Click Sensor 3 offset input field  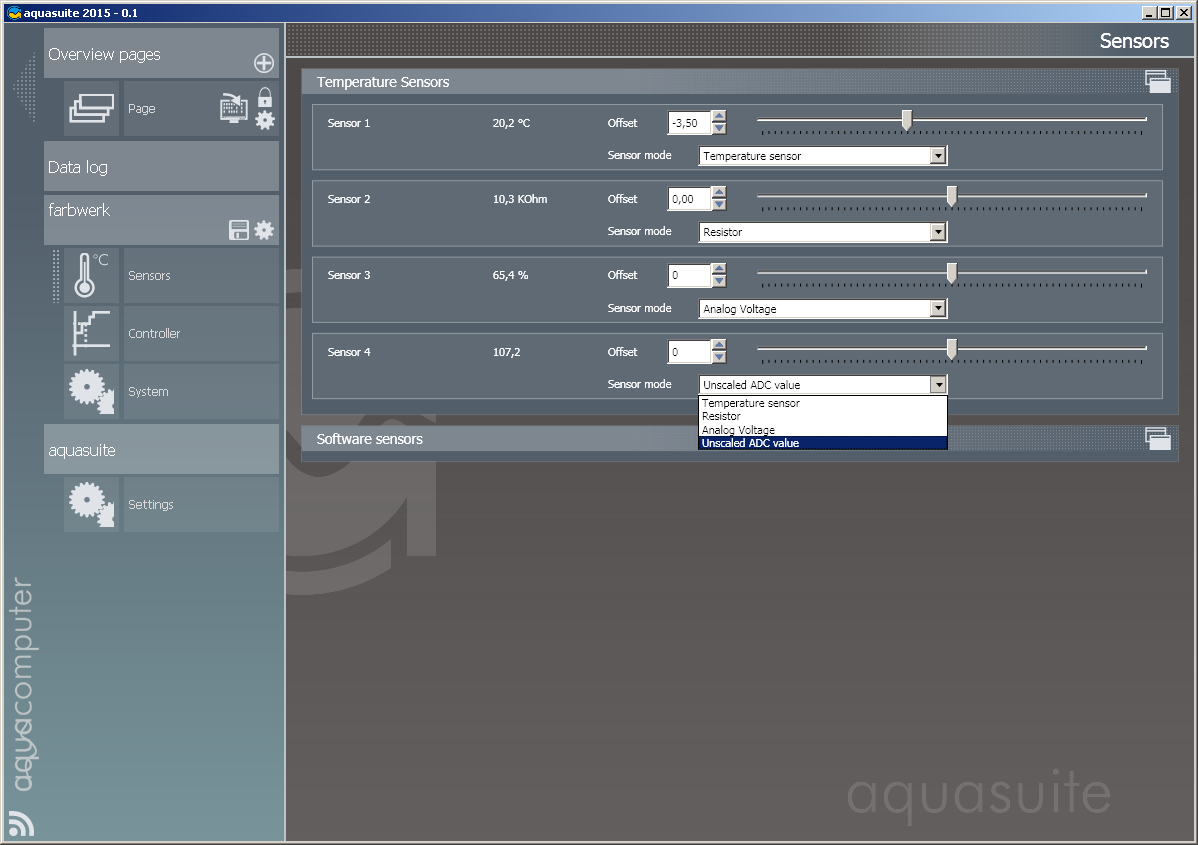point(689,275)
